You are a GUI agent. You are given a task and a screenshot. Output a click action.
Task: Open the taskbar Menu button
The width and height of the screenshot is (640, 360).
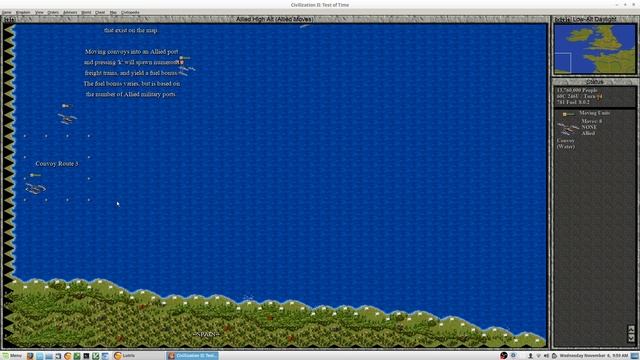coord(12,356)
